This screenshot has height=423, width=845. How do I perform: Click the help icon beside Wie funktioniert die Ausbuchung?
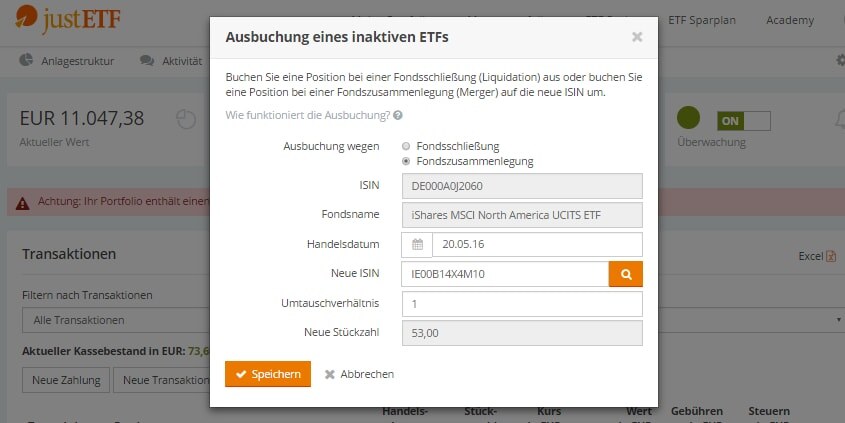point(398,116)
